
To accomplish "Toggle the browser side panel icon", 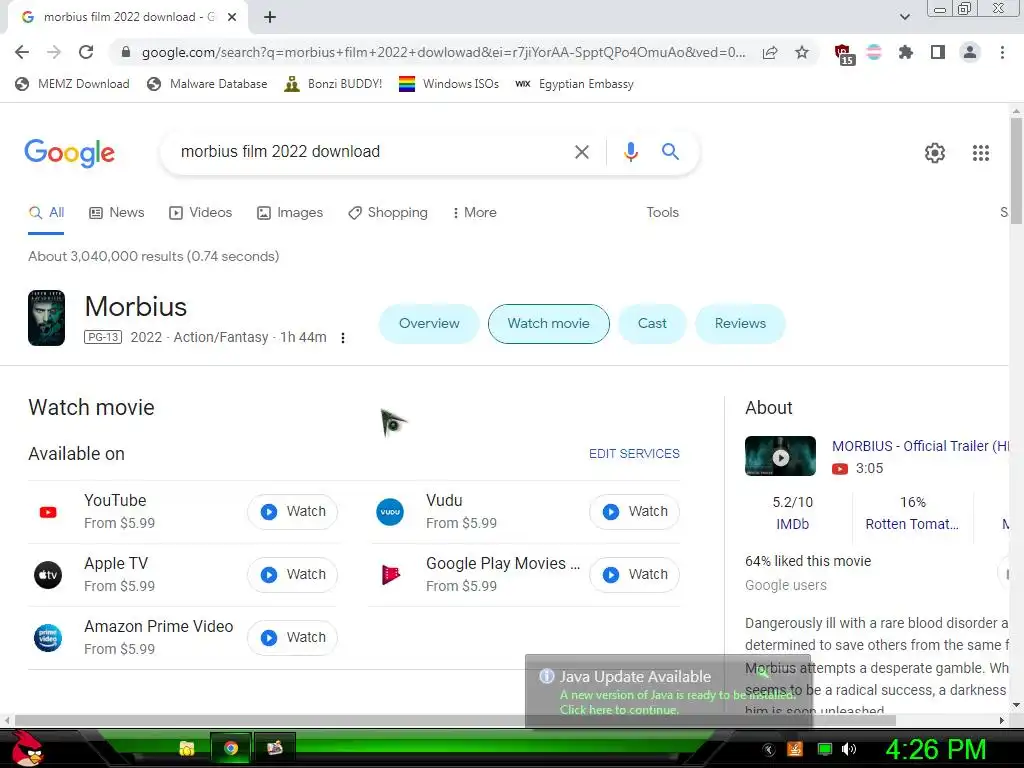I will click(938, 52).
